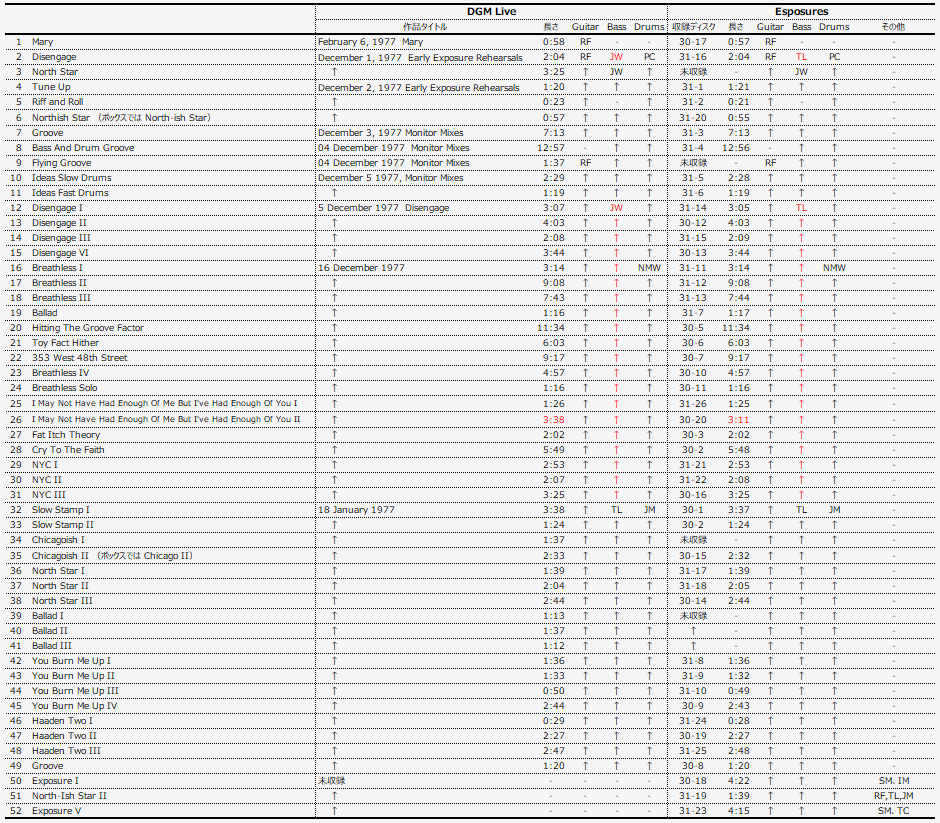
Task: Click the track title "Ballad III"
Action: point(52,646)
